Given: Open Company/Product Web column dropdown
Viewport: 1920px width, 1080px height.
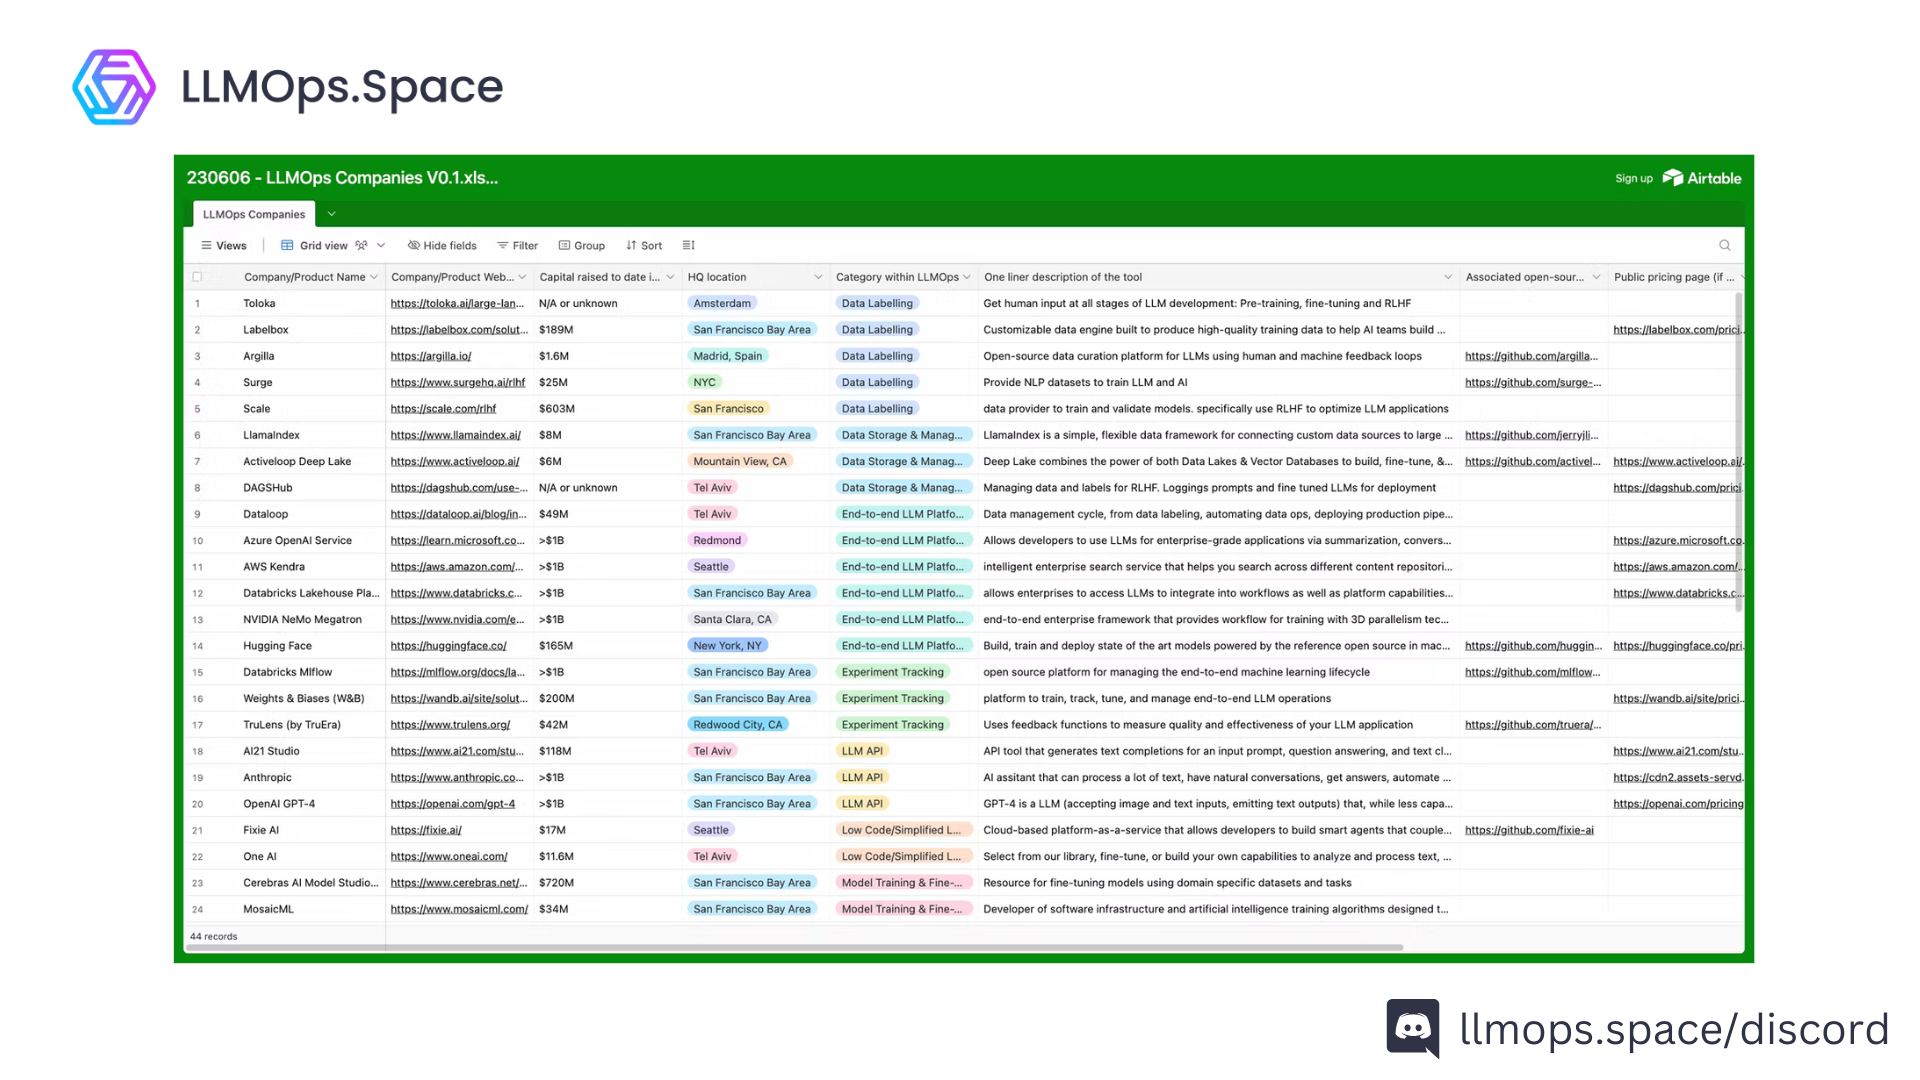Looking at the screenshot, I should click(x=522, y=277).
